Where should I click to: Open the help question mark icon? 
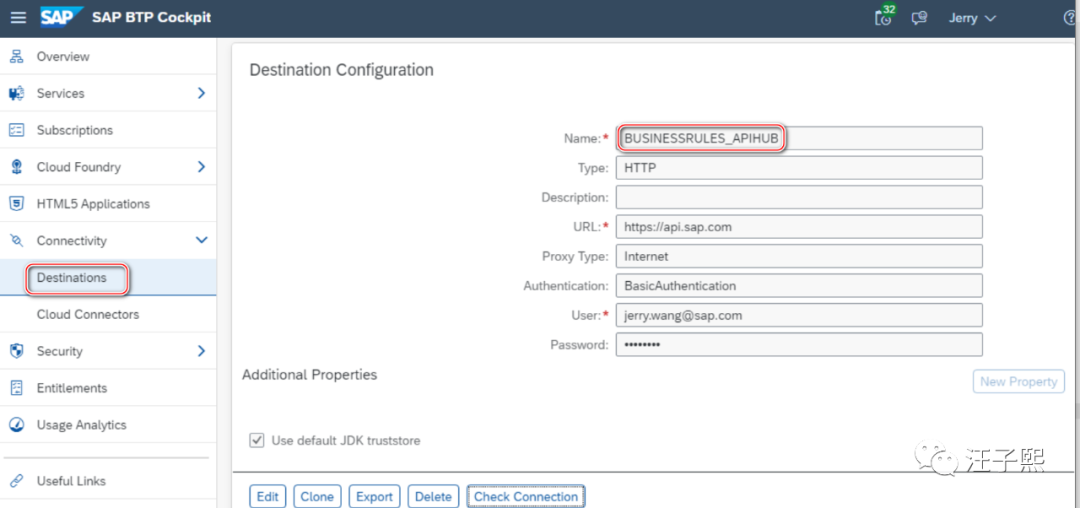pos(1070,18)
